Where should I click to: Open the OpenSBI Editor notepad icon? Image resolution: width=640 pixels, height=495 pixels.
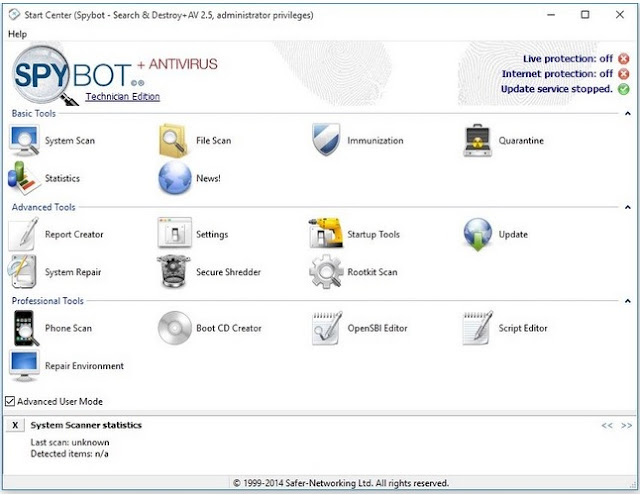tap(327, 328)
